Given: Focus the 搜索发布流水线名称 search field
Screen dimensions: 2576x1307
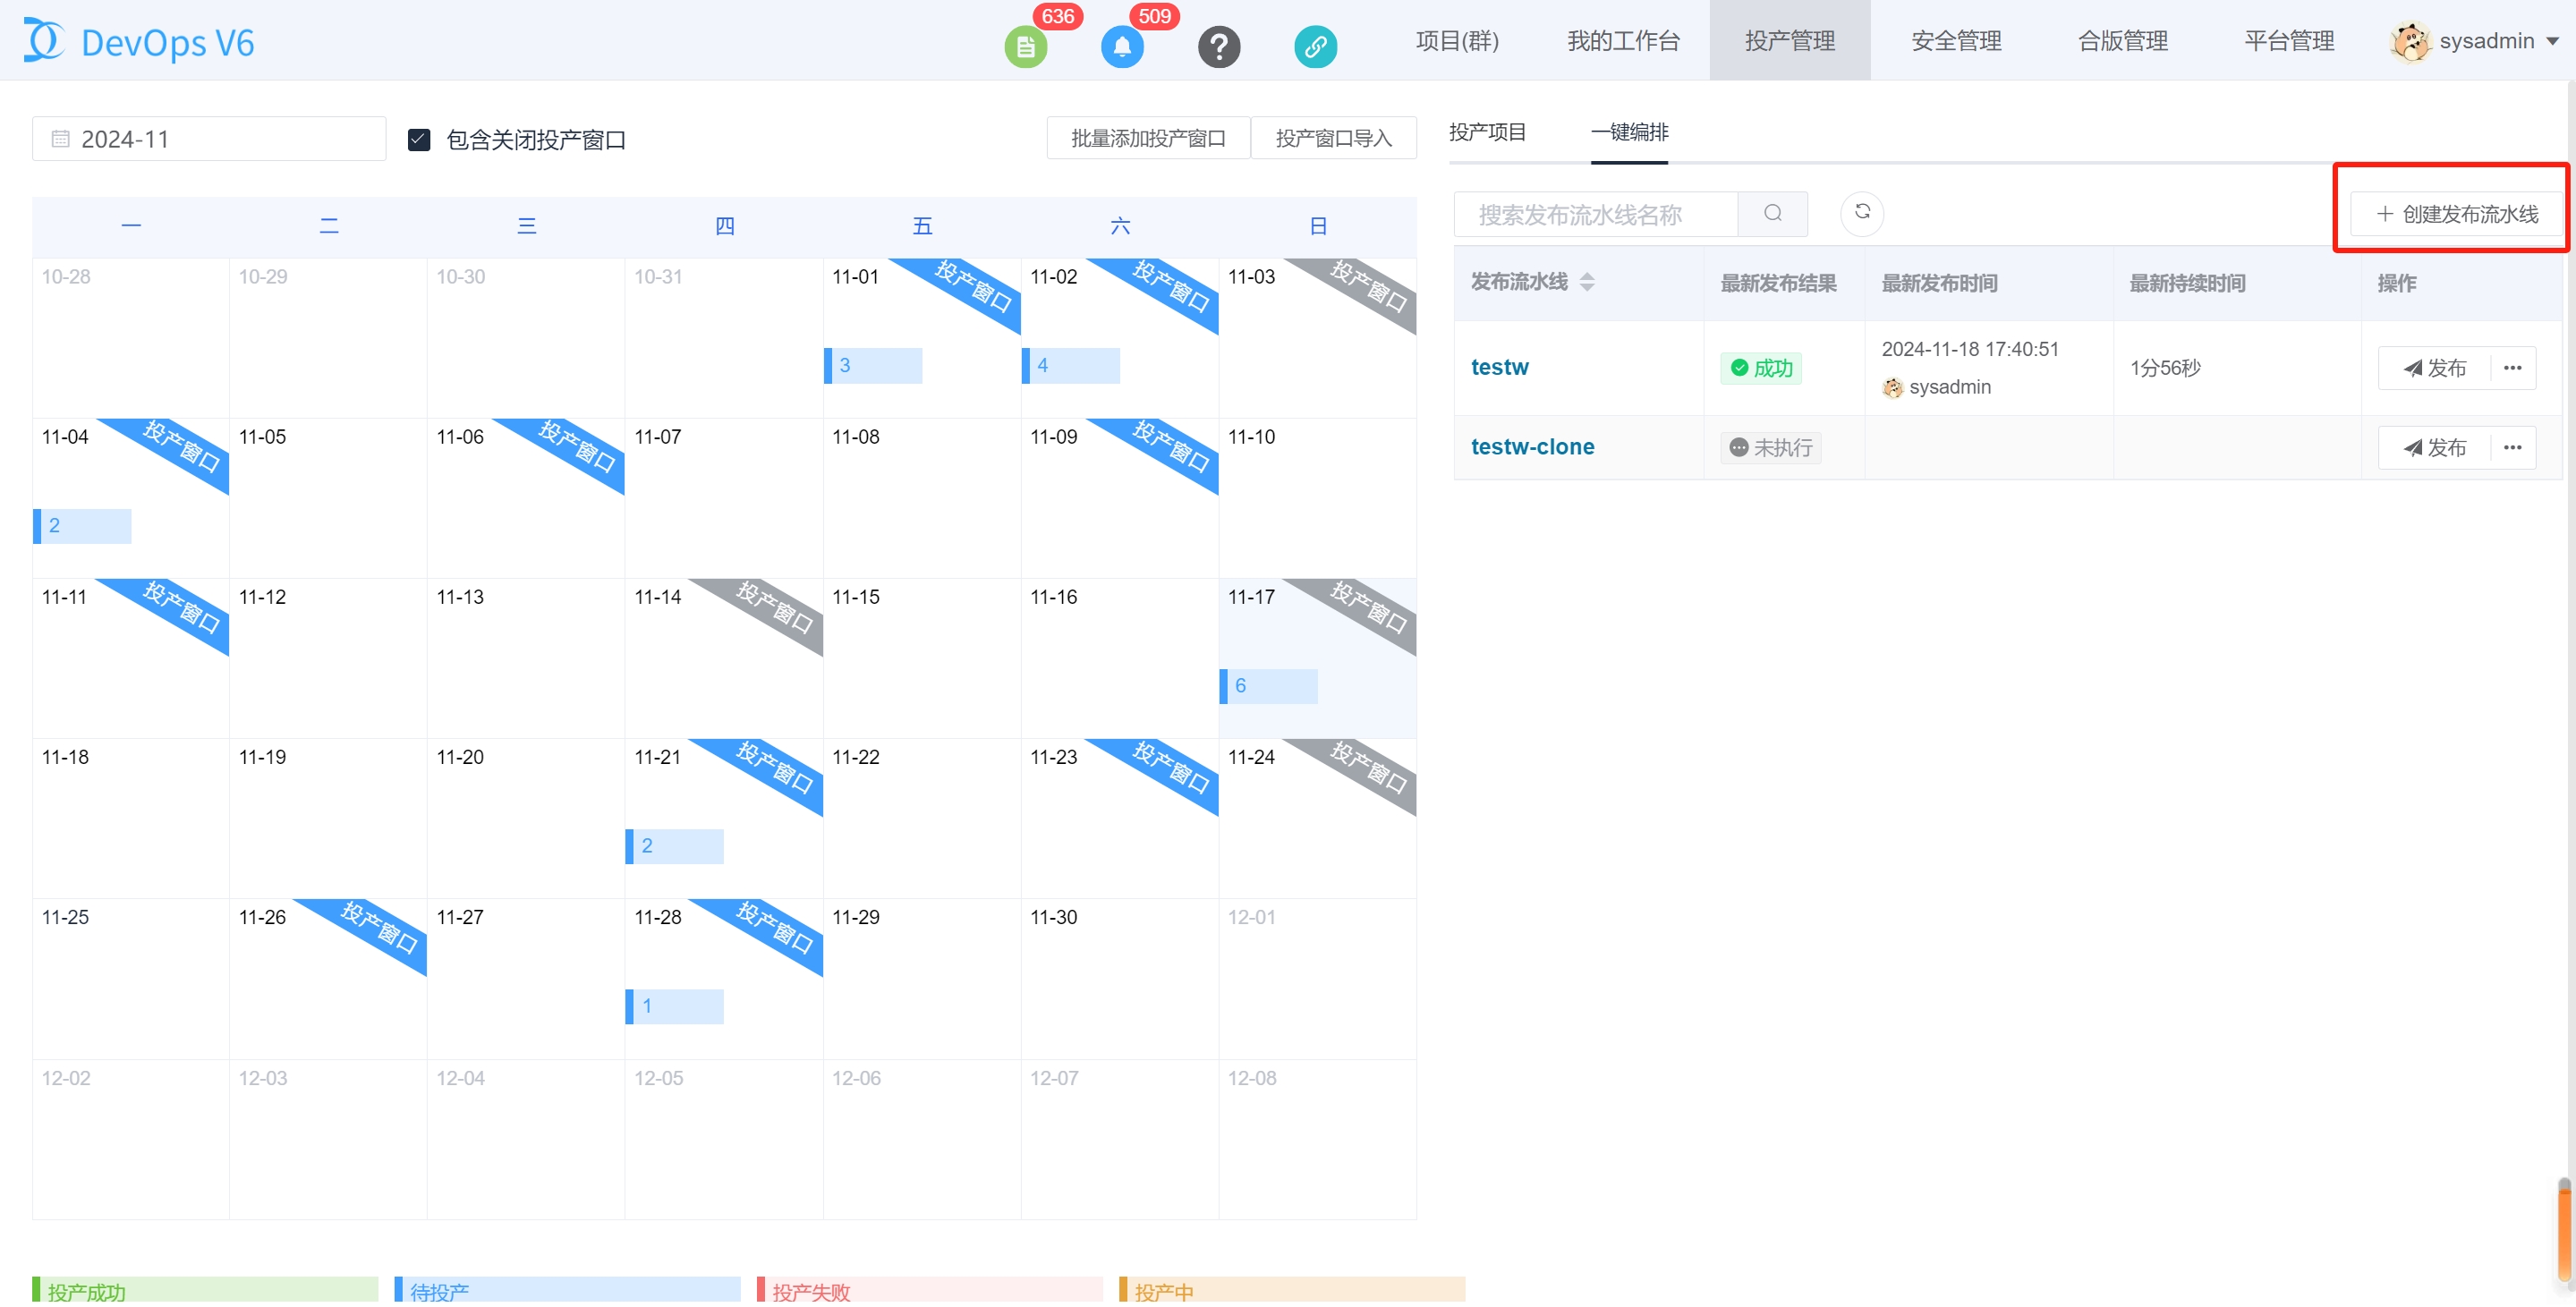Looking at the screenshot, I should coord(1595,214).
